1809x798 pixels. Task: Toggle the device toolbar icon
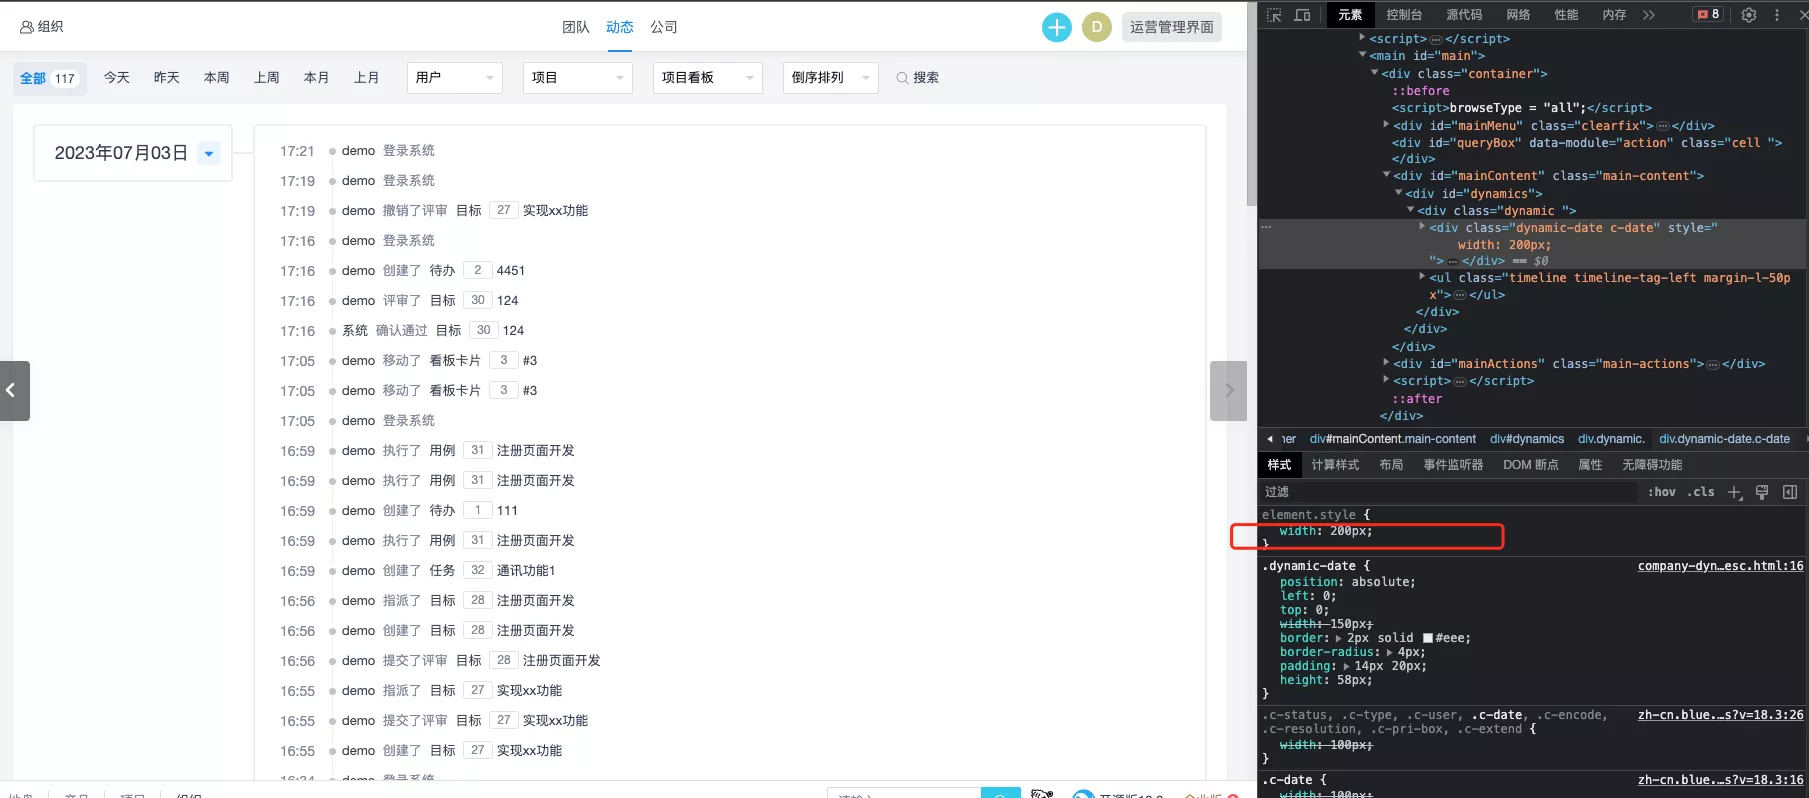click(1302, 15)
